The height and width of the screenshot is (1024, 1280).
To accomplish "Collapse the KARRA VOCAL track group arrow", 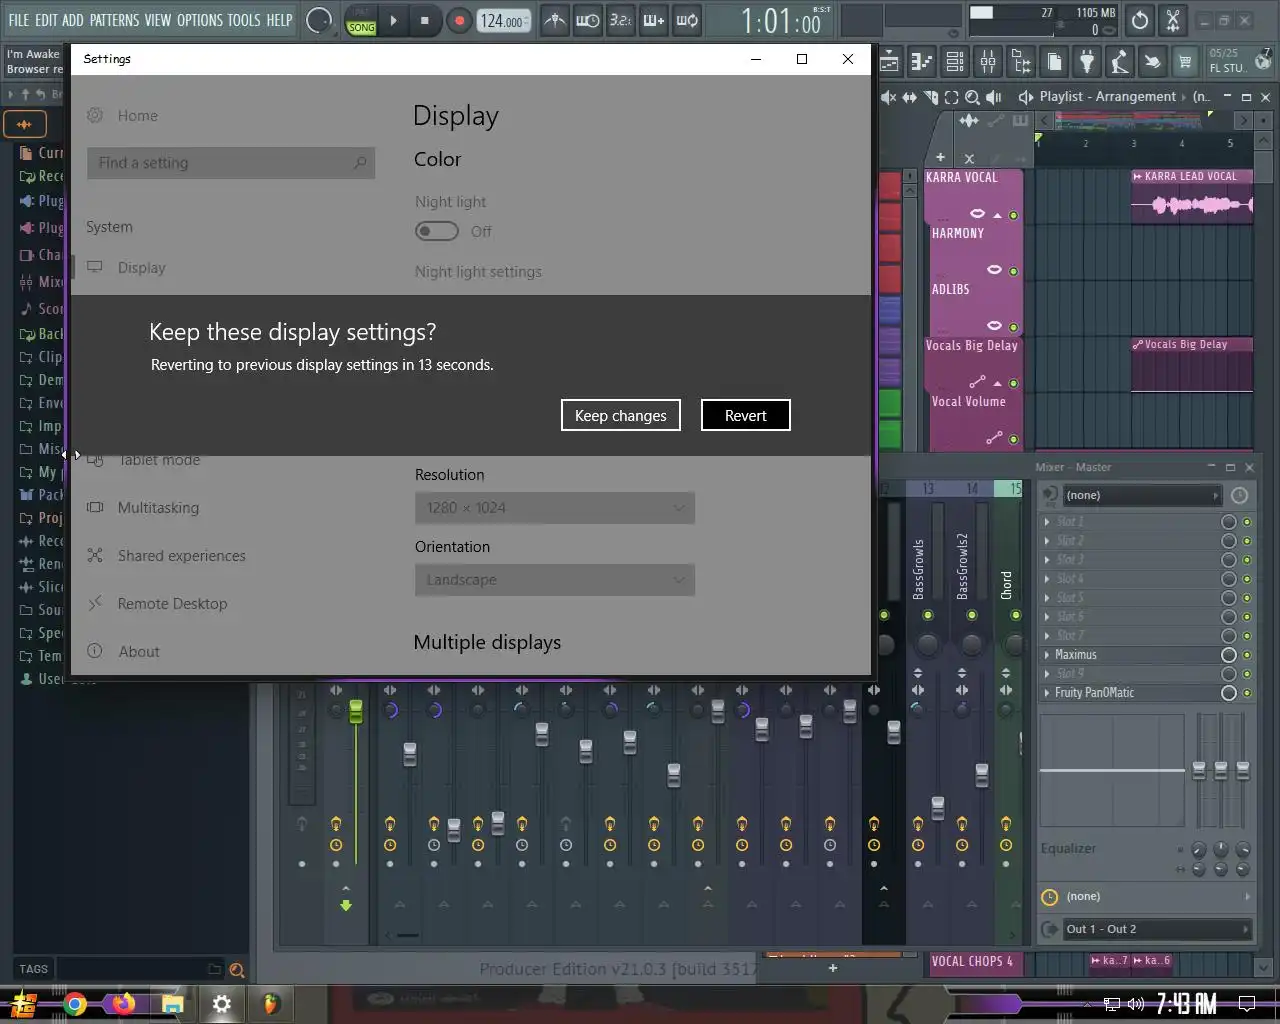I will [997, 215].
